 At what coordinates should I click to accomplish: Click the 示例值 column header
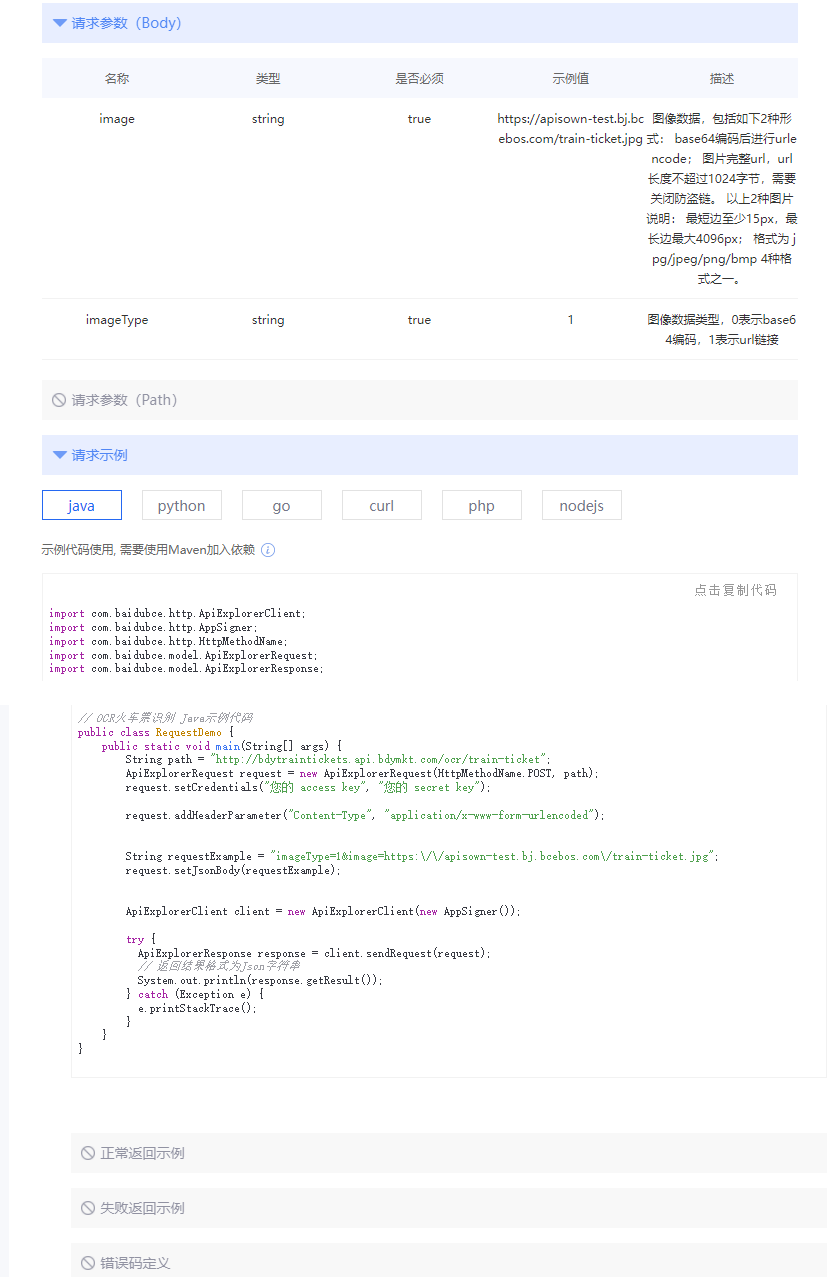click(570, 78)
